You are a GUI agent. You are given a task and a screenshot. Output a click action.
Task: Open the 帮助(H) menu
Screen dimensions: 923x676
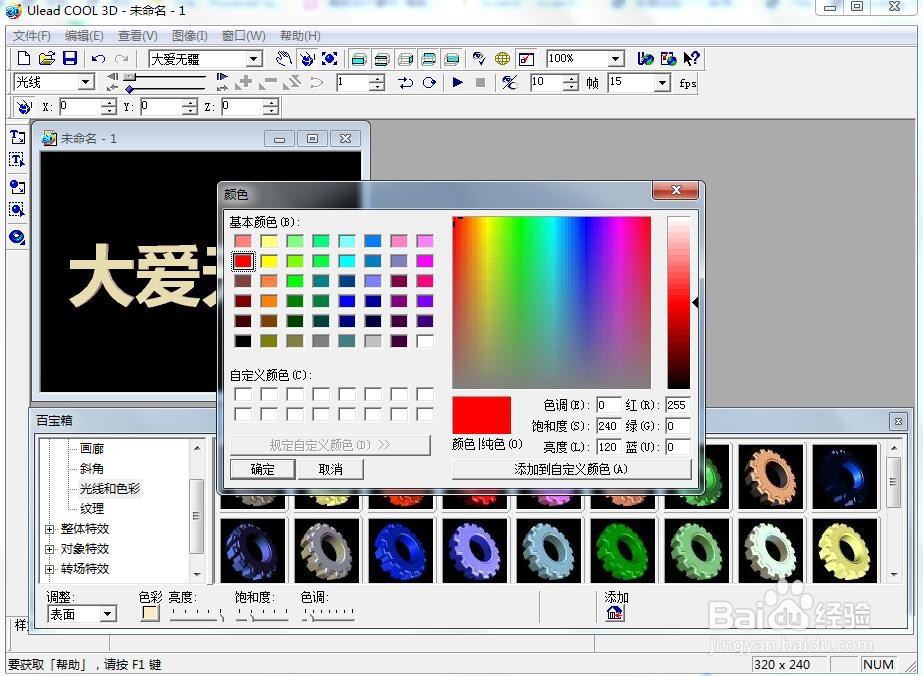(300, 36)
